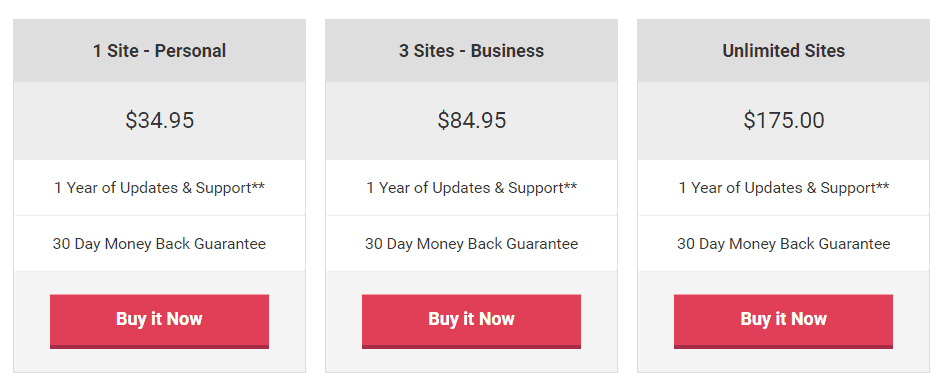Click Personal plan's Updates & Support row

[159, 188]
